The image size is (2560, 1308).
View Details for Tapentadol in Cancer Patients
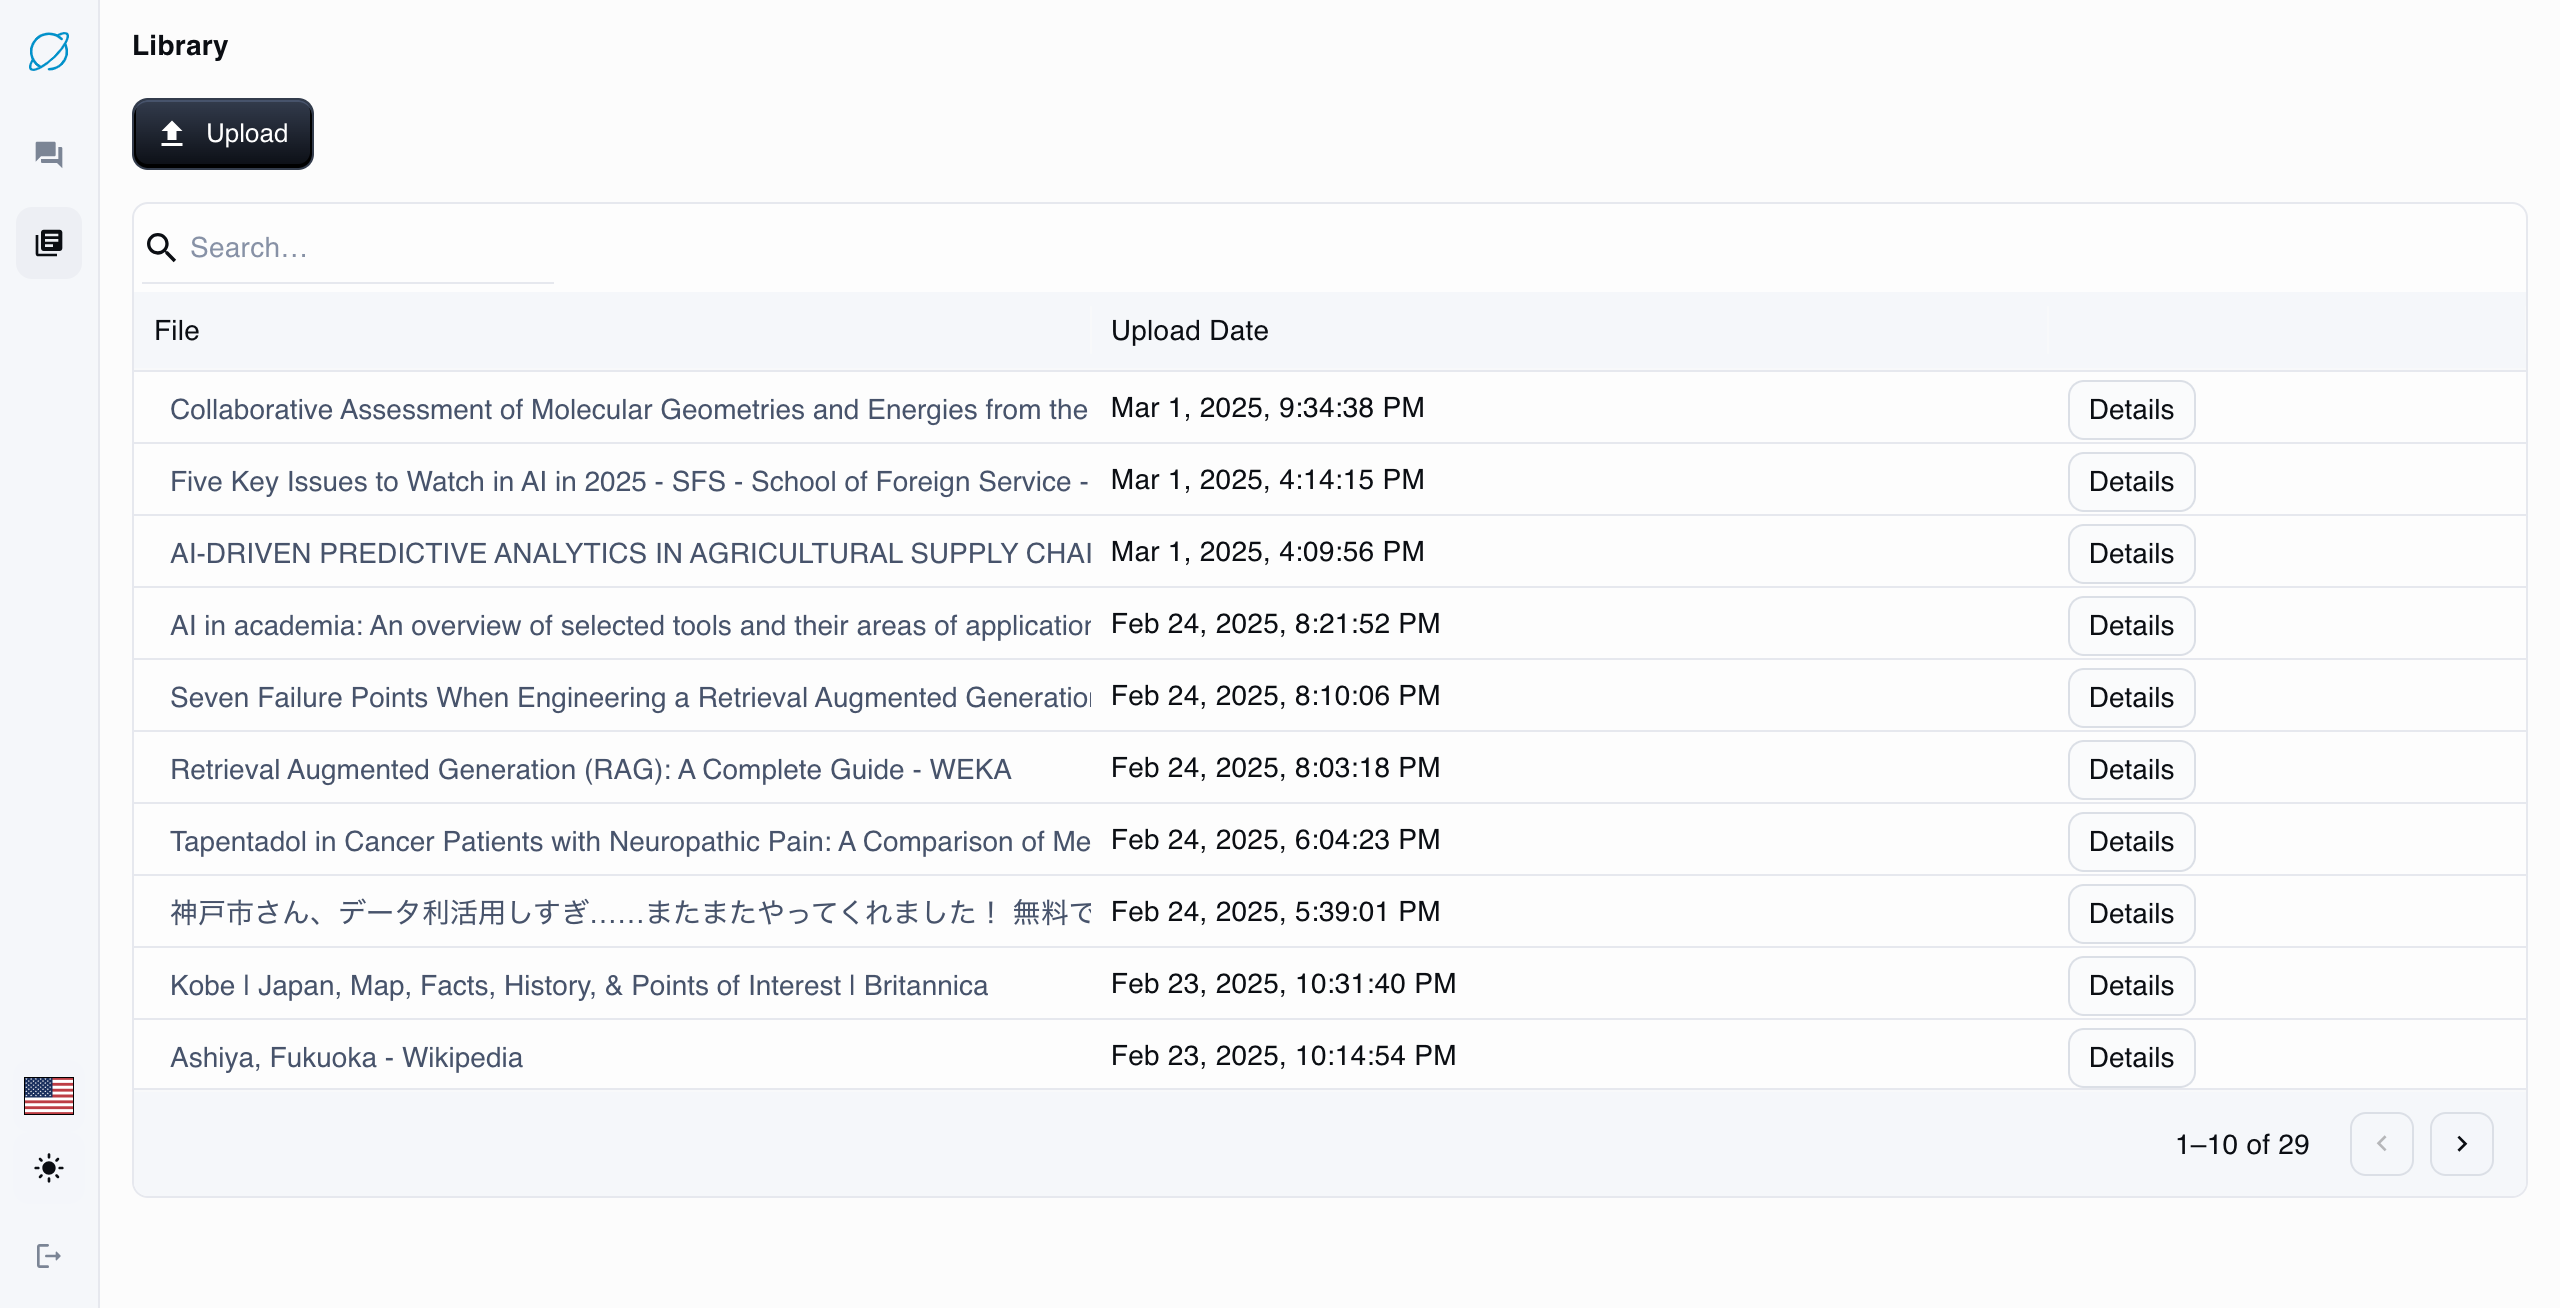[x=2130, y=841]
